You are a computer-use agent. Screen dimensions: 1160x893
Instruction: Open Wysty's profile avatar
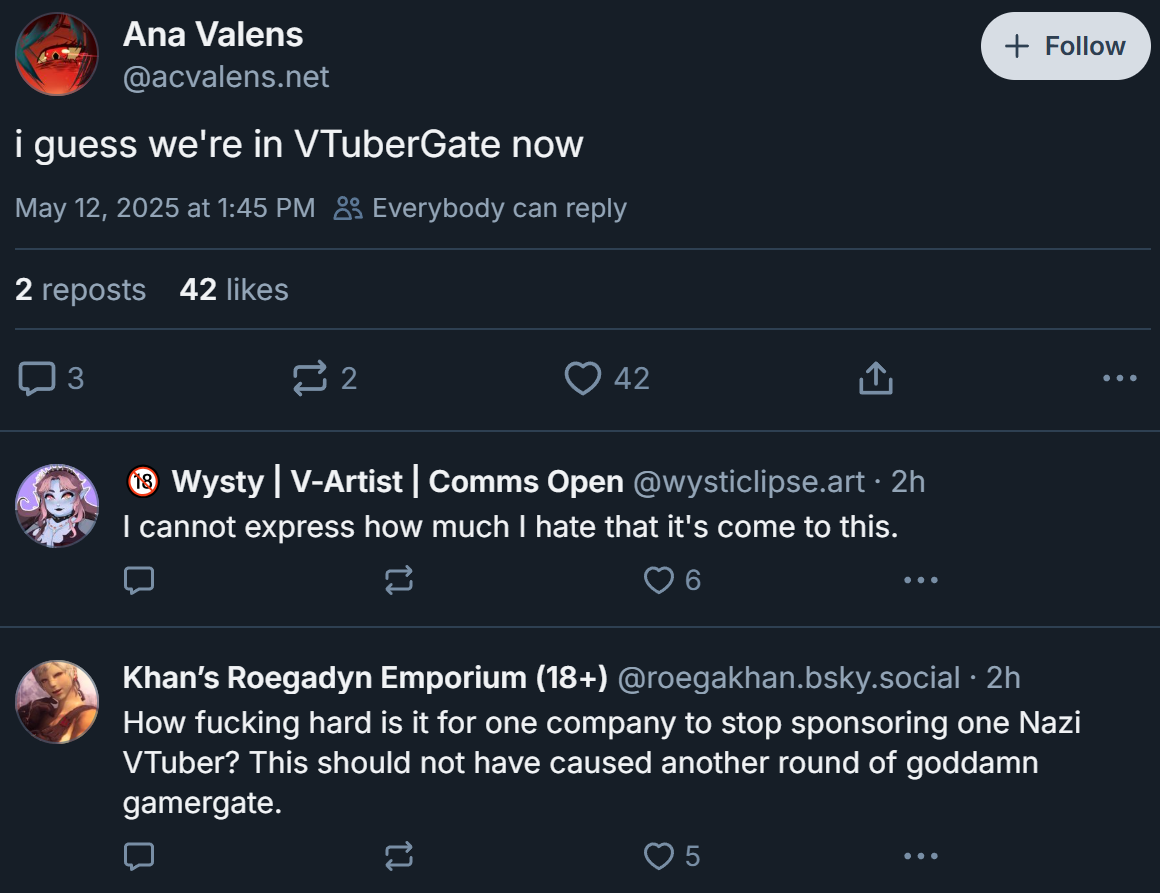57,506
